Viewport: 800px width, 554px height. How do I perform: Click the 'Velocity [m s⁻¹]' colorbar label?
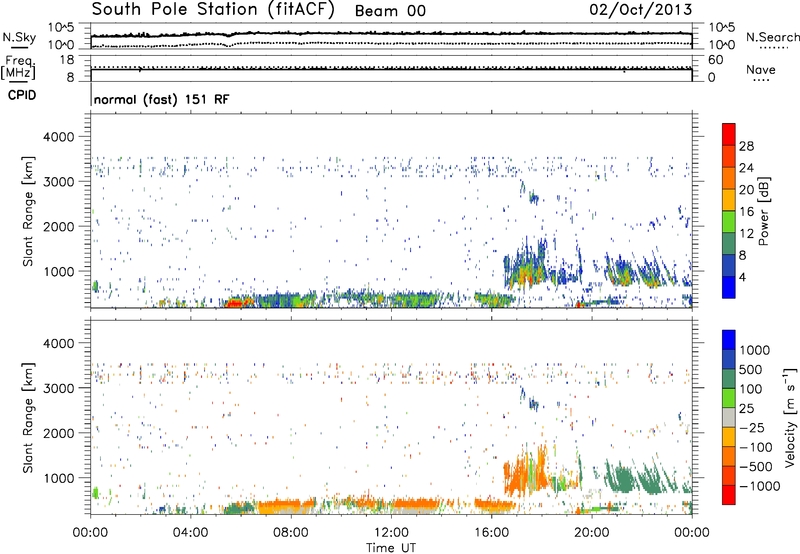(790, 417)
